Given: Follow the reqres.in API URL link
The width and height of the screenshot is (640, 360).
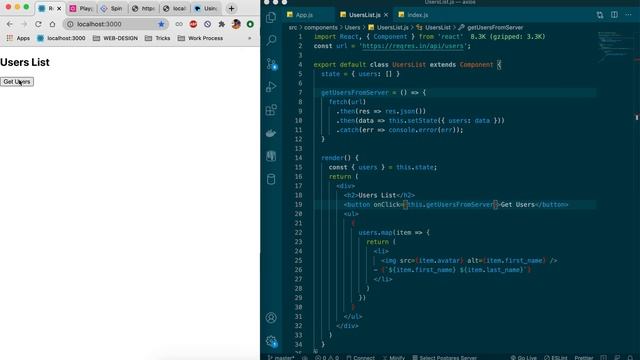Looking at the screenshot, I should tap(413, 46).
